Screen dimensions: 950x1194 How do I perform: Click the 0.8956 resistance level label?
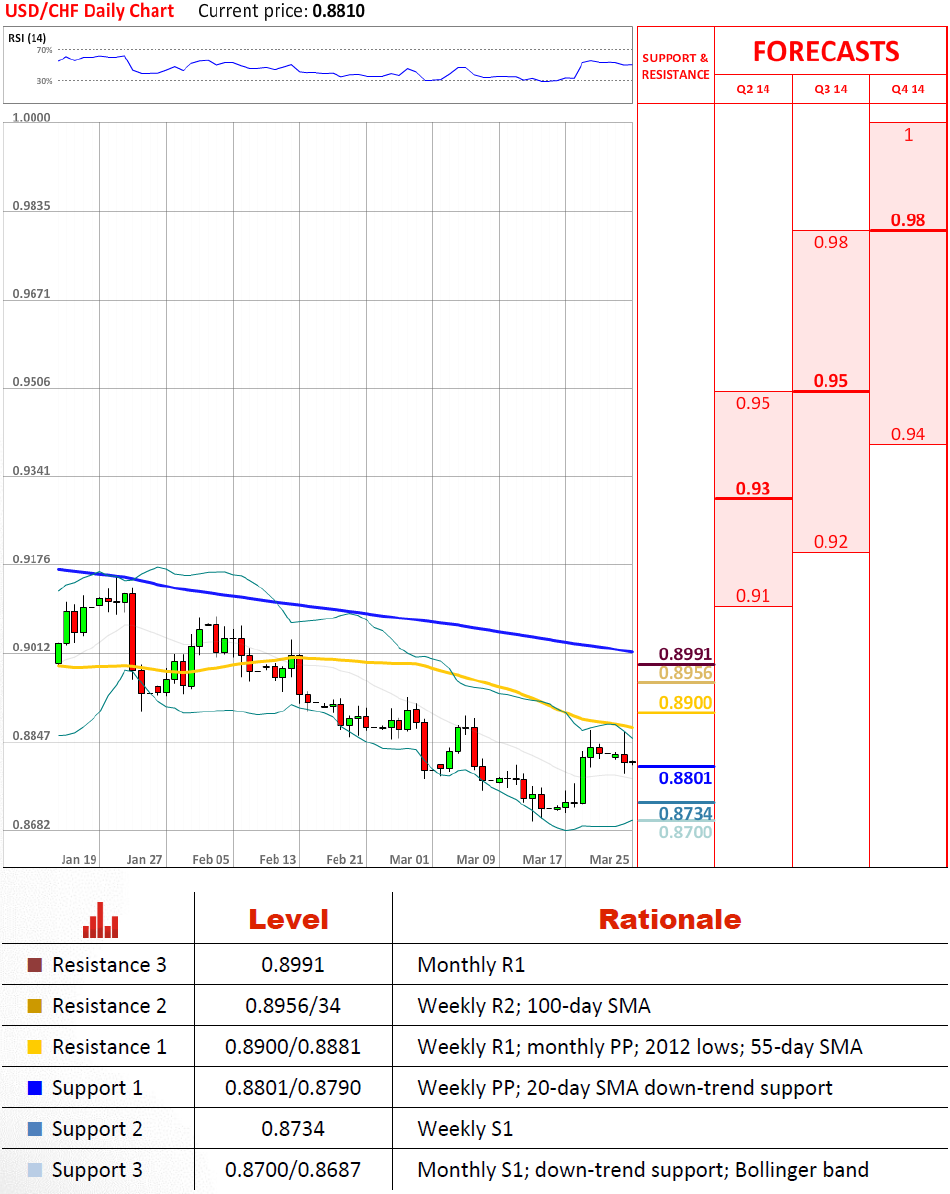tap(685, 672)
